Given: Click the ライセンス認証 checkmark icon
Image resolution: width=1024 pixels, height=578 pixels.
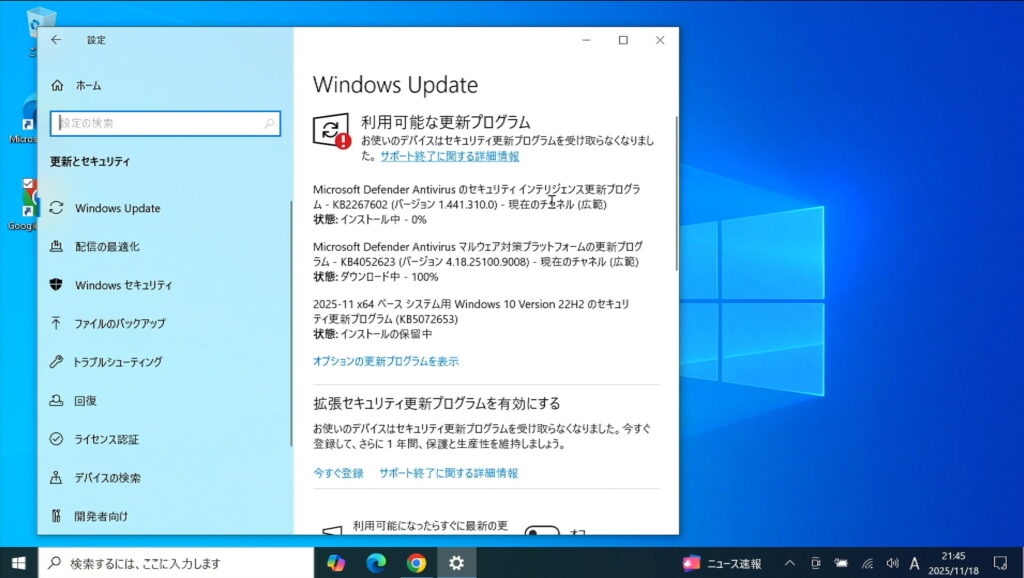Looking at the screenshot, I should click(56, 439).
